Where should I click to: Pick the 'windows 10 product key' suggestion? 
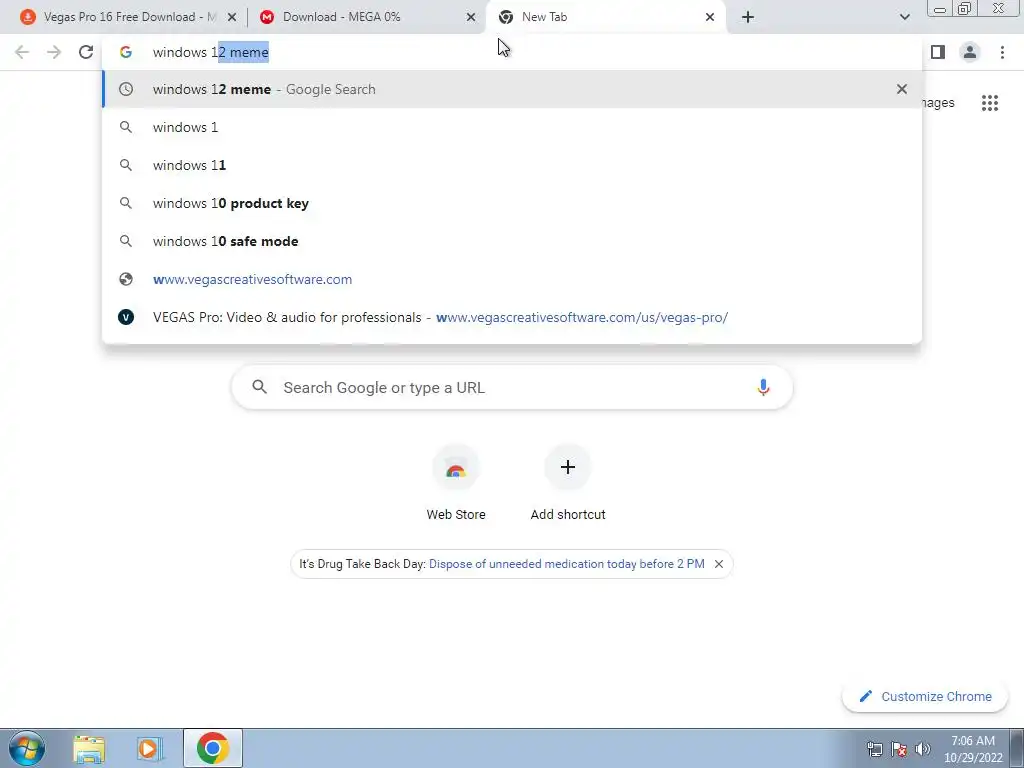click(512, 203)
